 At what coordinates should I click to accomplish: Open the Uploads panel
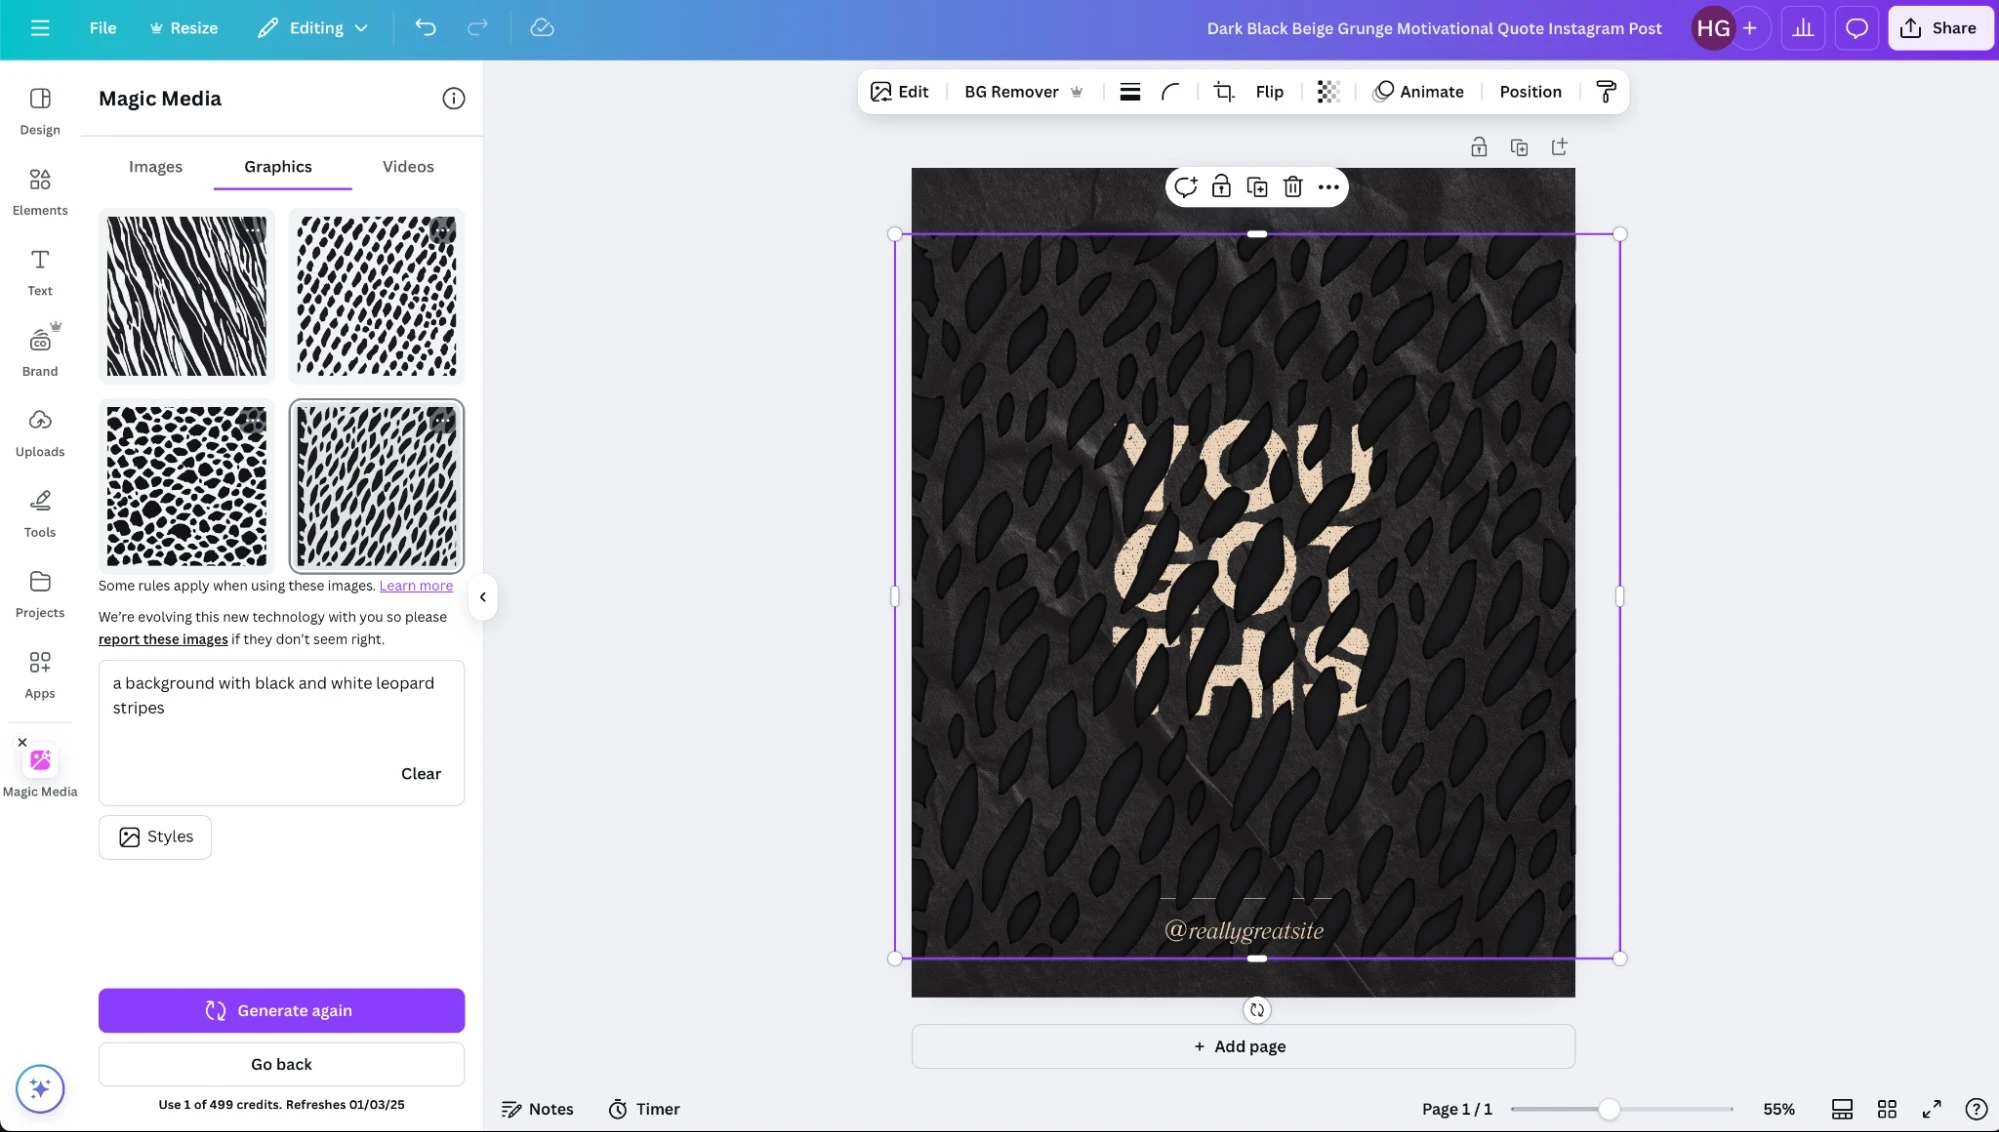click(x=40, y=432)
